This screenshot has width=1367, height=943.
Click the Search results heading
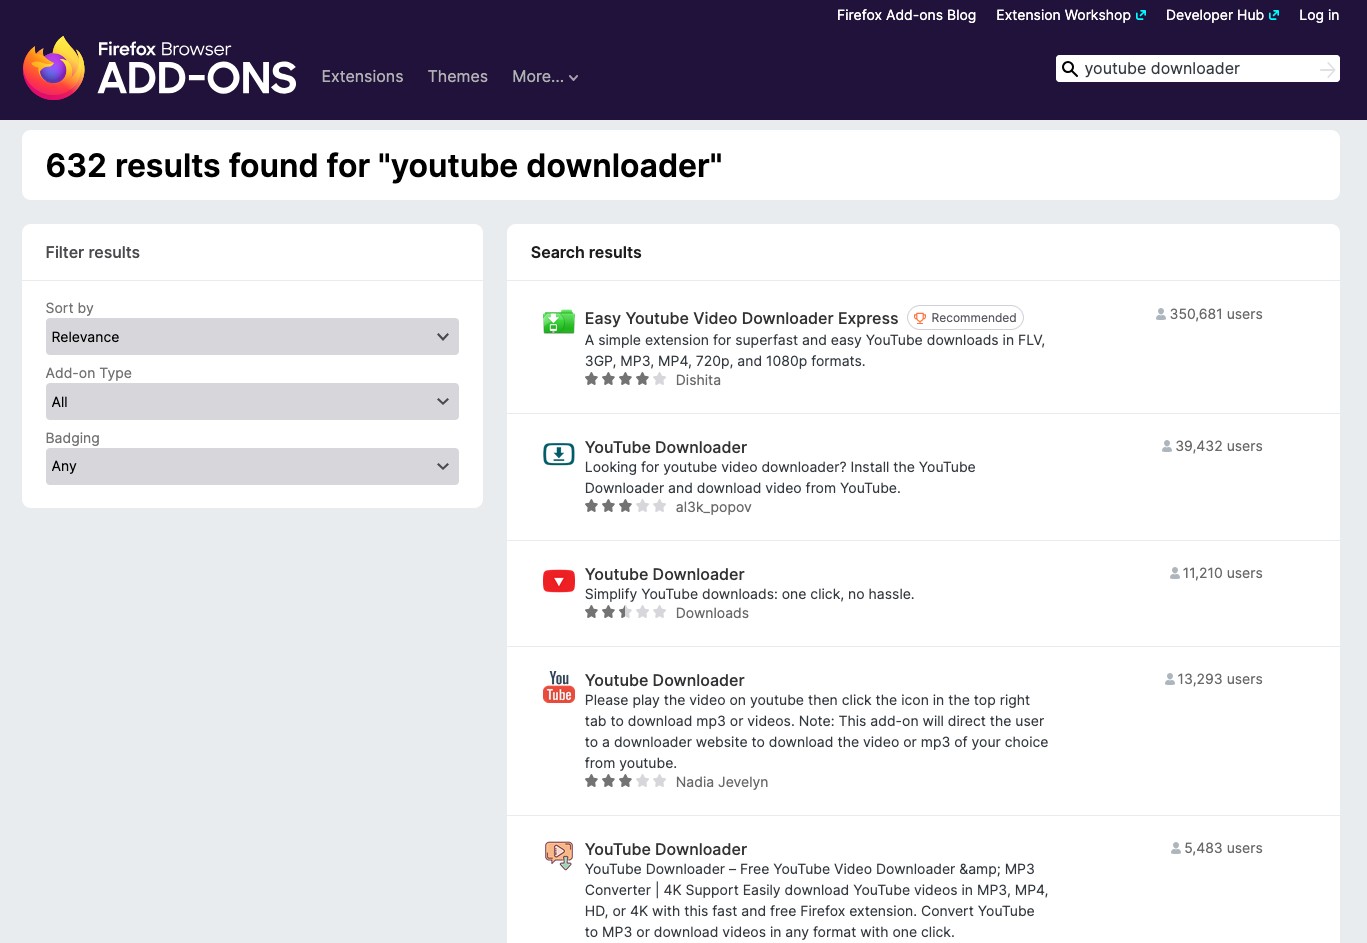coord(586,252)
